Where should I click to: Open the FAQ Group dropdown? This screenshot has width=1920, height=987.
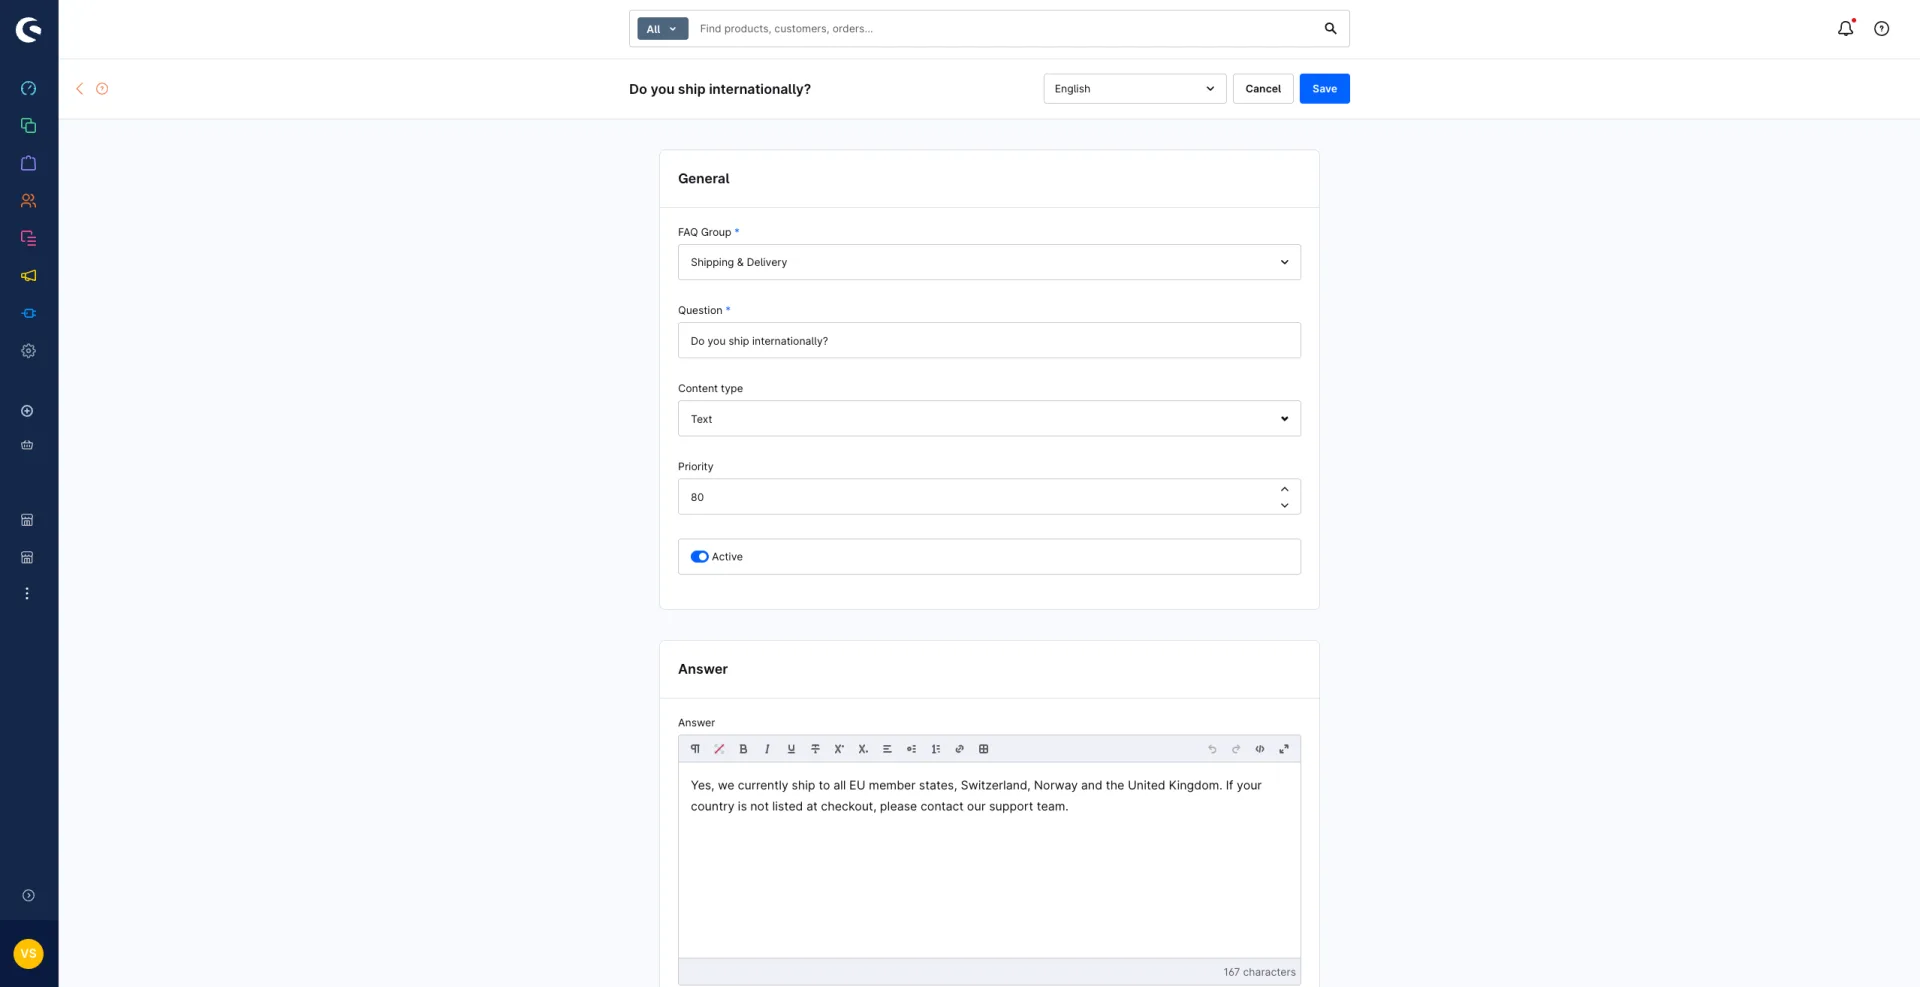click(x=989, y=262)
